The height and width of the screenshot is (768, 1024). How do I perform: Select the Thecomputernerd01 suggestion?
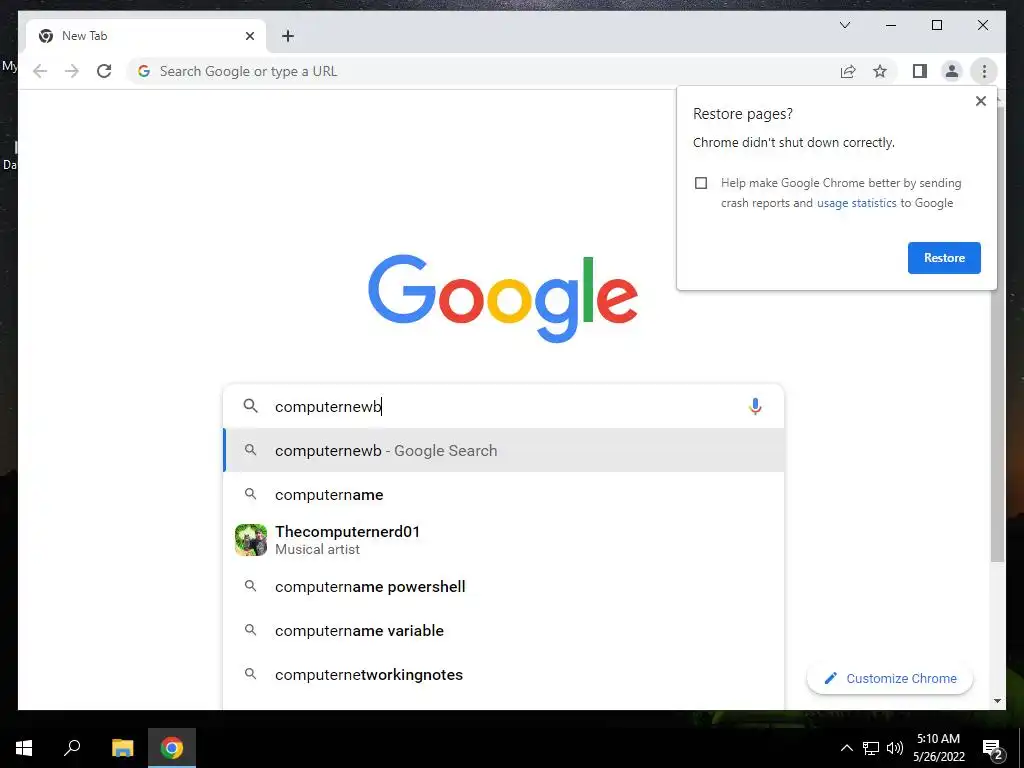tap(503, 540)
